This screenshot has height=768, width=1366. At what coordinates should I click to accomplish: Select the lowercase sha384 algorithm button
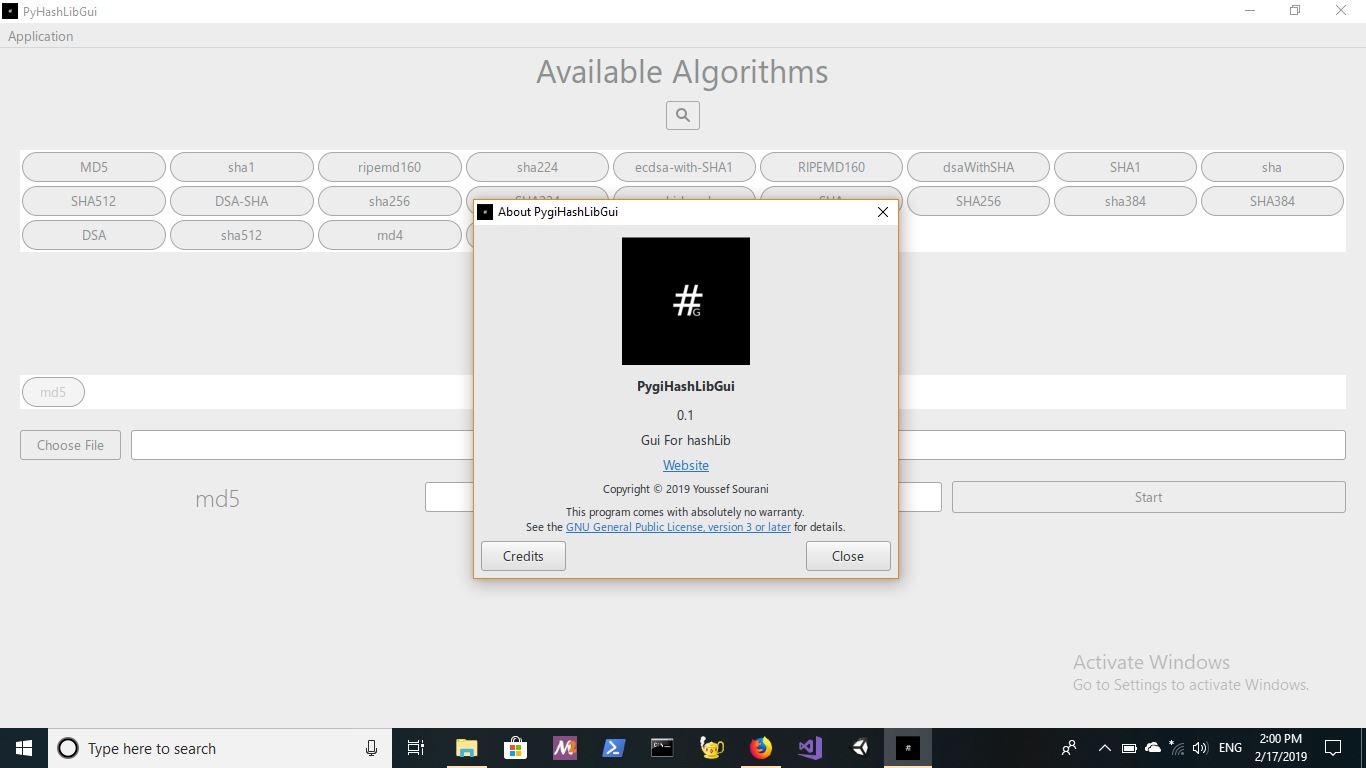click(1125, 201)
